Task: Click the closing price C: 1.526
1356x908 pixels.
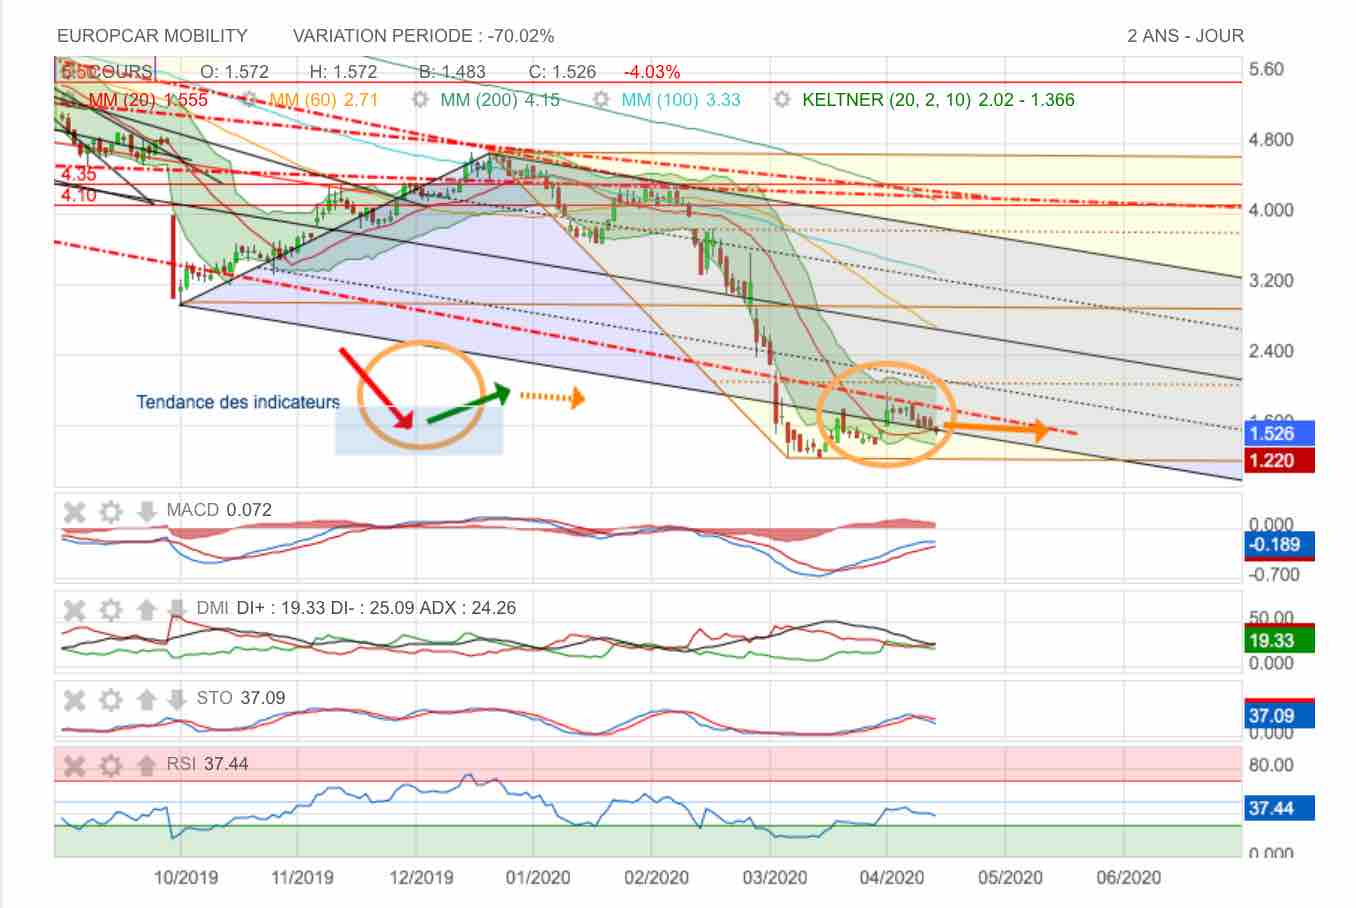Action: coord(562,72)
